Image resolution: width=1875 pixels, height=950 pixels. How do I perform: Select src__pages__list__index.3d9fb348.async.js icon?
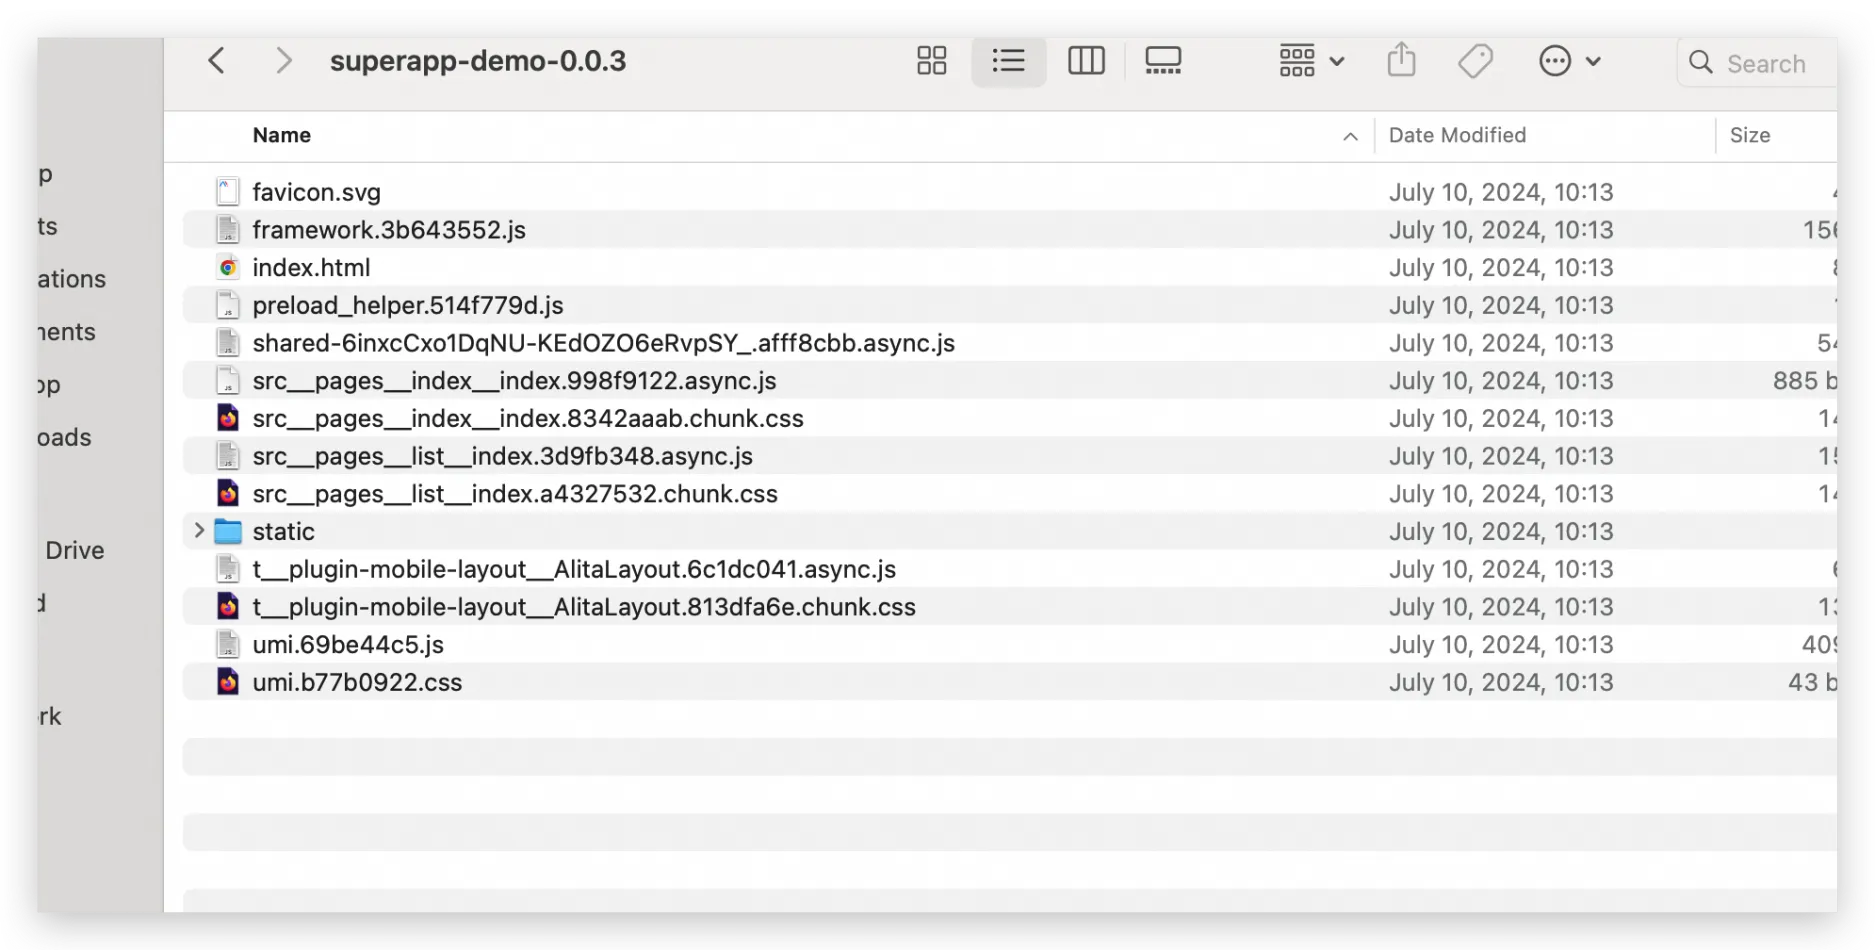click(x=228, y=456)
